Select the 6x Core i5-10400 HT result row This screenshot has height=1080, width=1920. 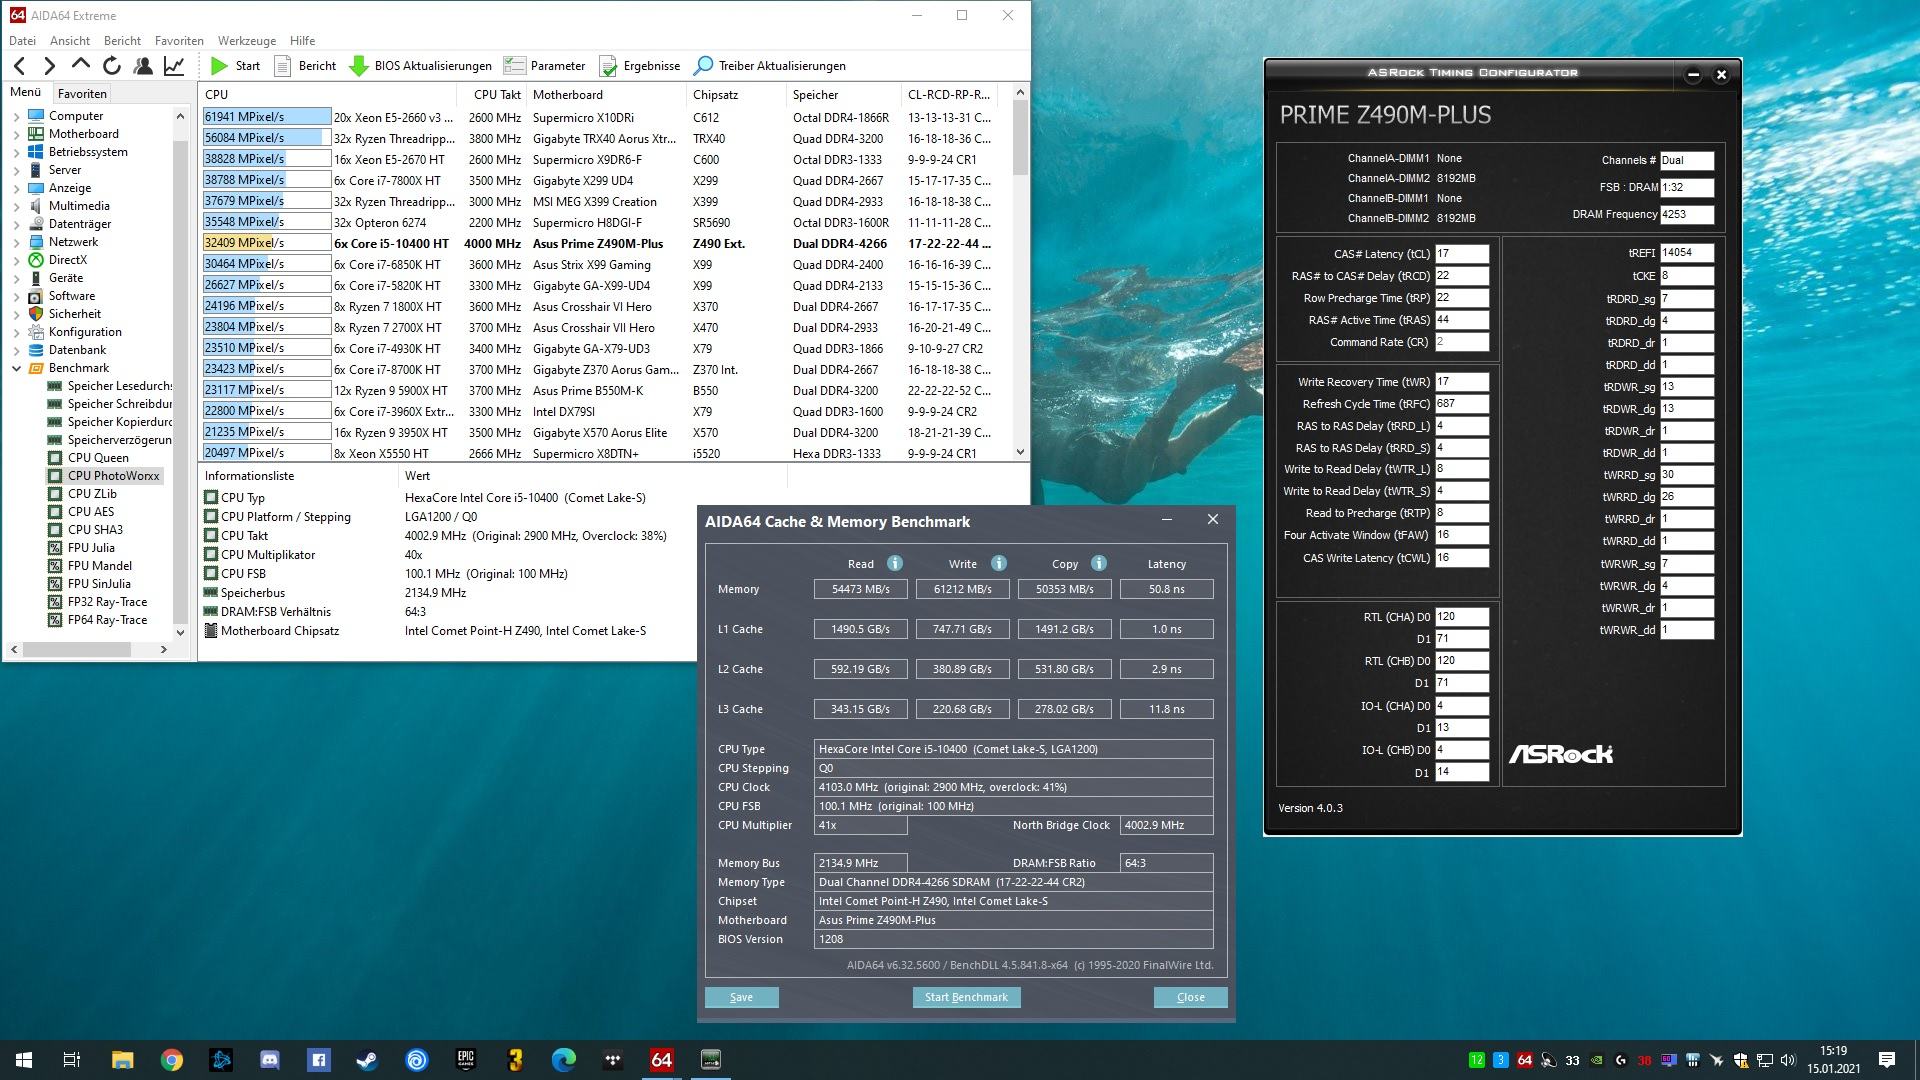(598, 243)
